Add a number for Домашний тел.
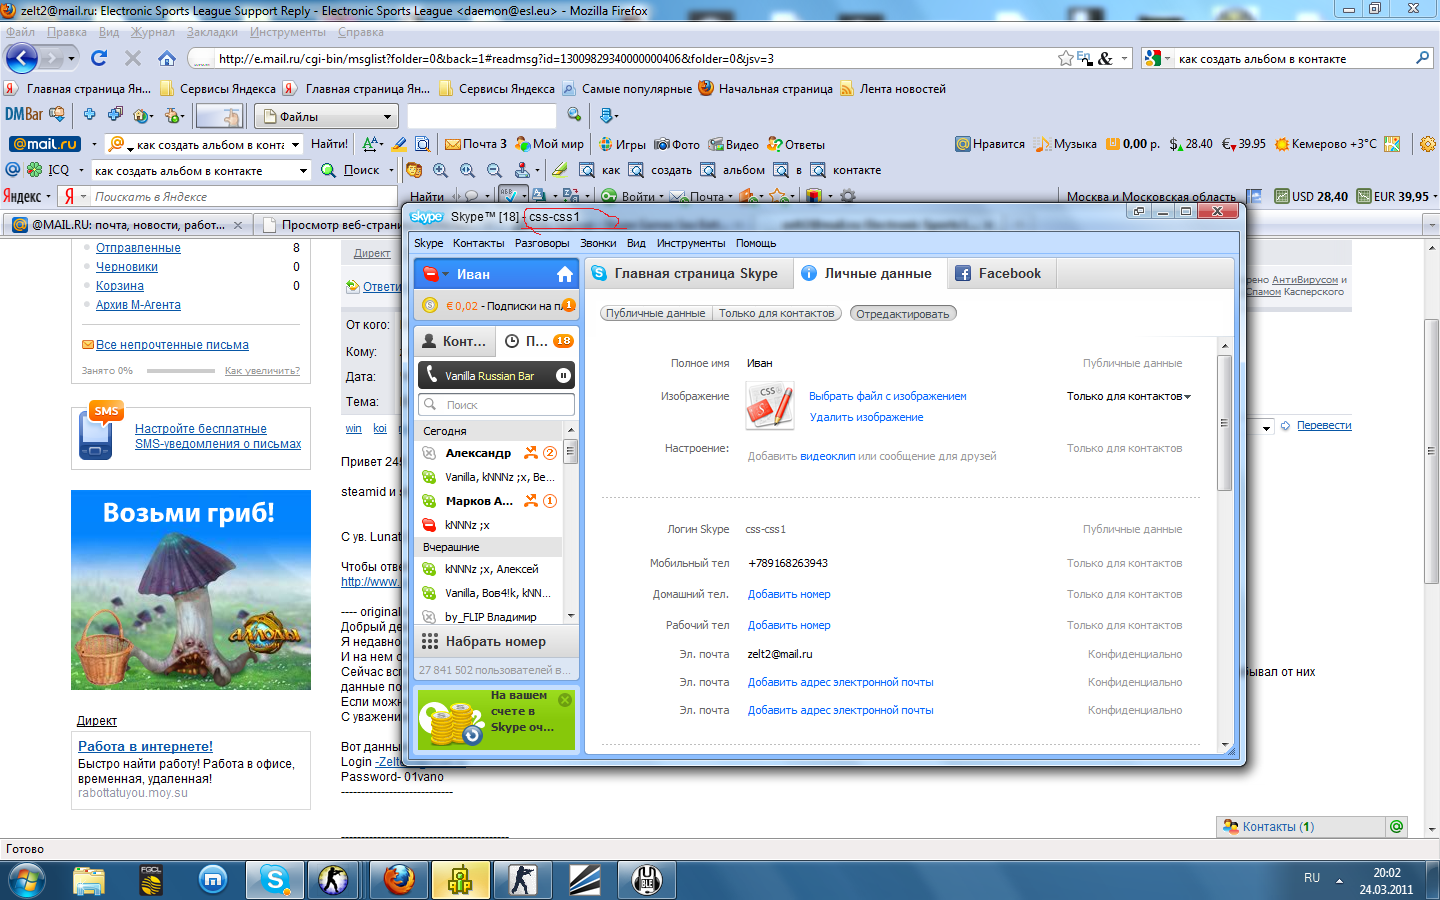1440x900 pixels. (789, 594)
